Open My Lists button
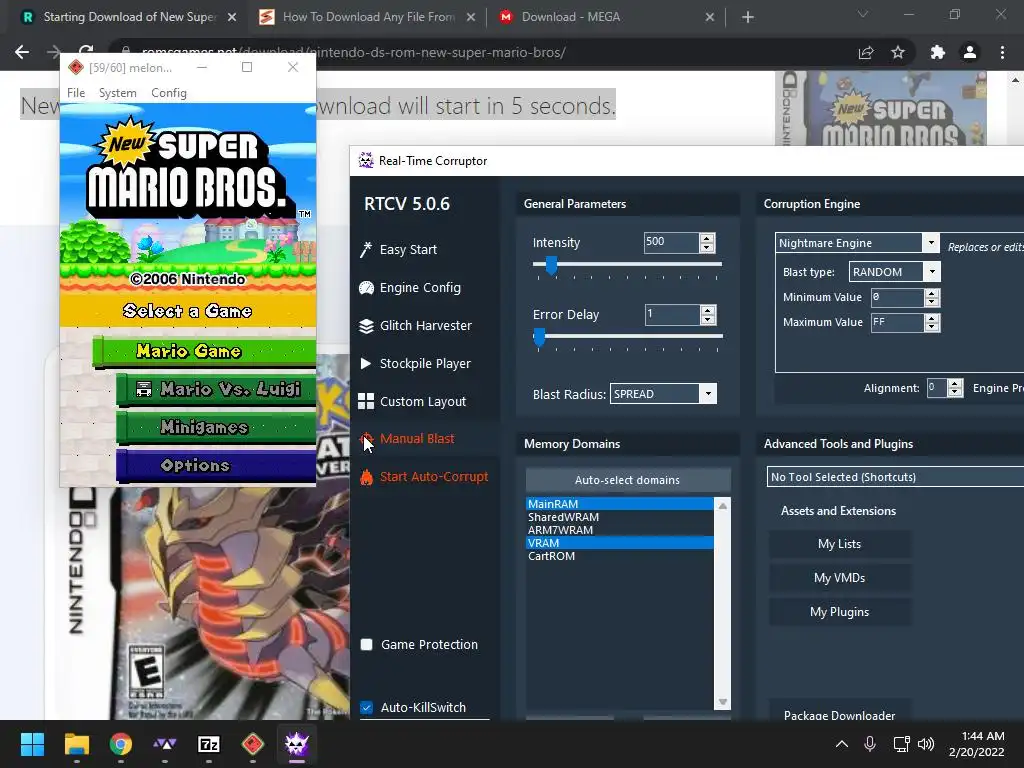This screenshot has height=768, width=1024. [840, 544]
